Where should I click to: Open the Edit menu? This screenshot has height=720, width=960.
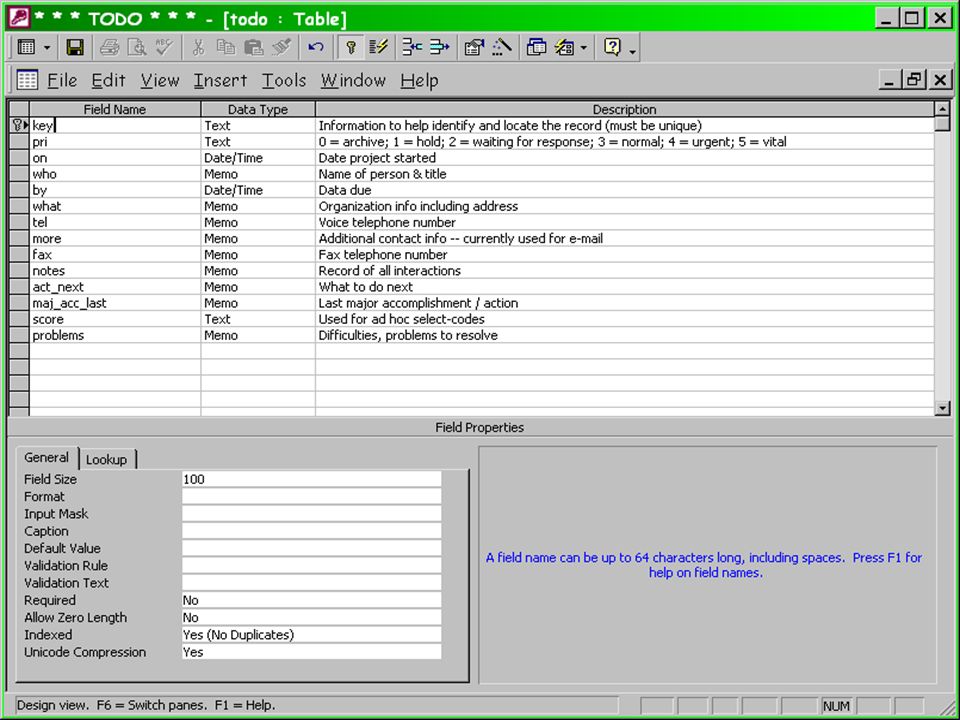tap(108, 80)
